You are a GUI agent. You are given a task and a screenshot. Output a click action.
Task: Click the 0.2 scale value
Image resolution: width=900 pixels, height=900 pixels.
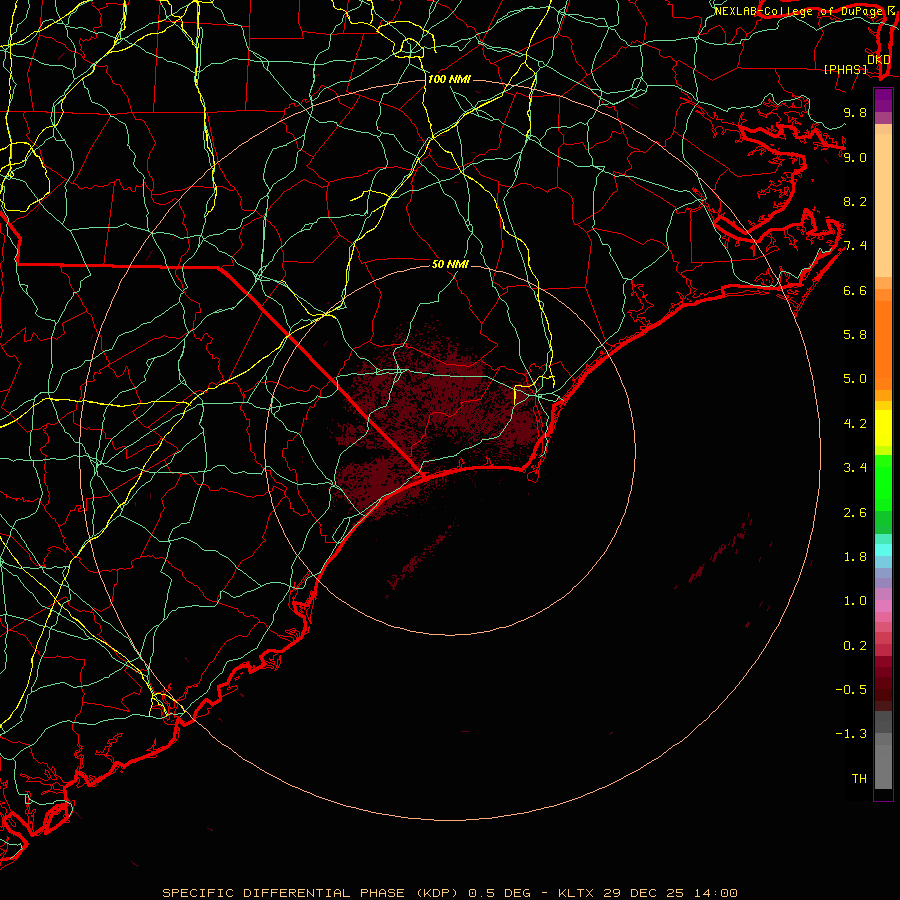click(x=855, y=646)
